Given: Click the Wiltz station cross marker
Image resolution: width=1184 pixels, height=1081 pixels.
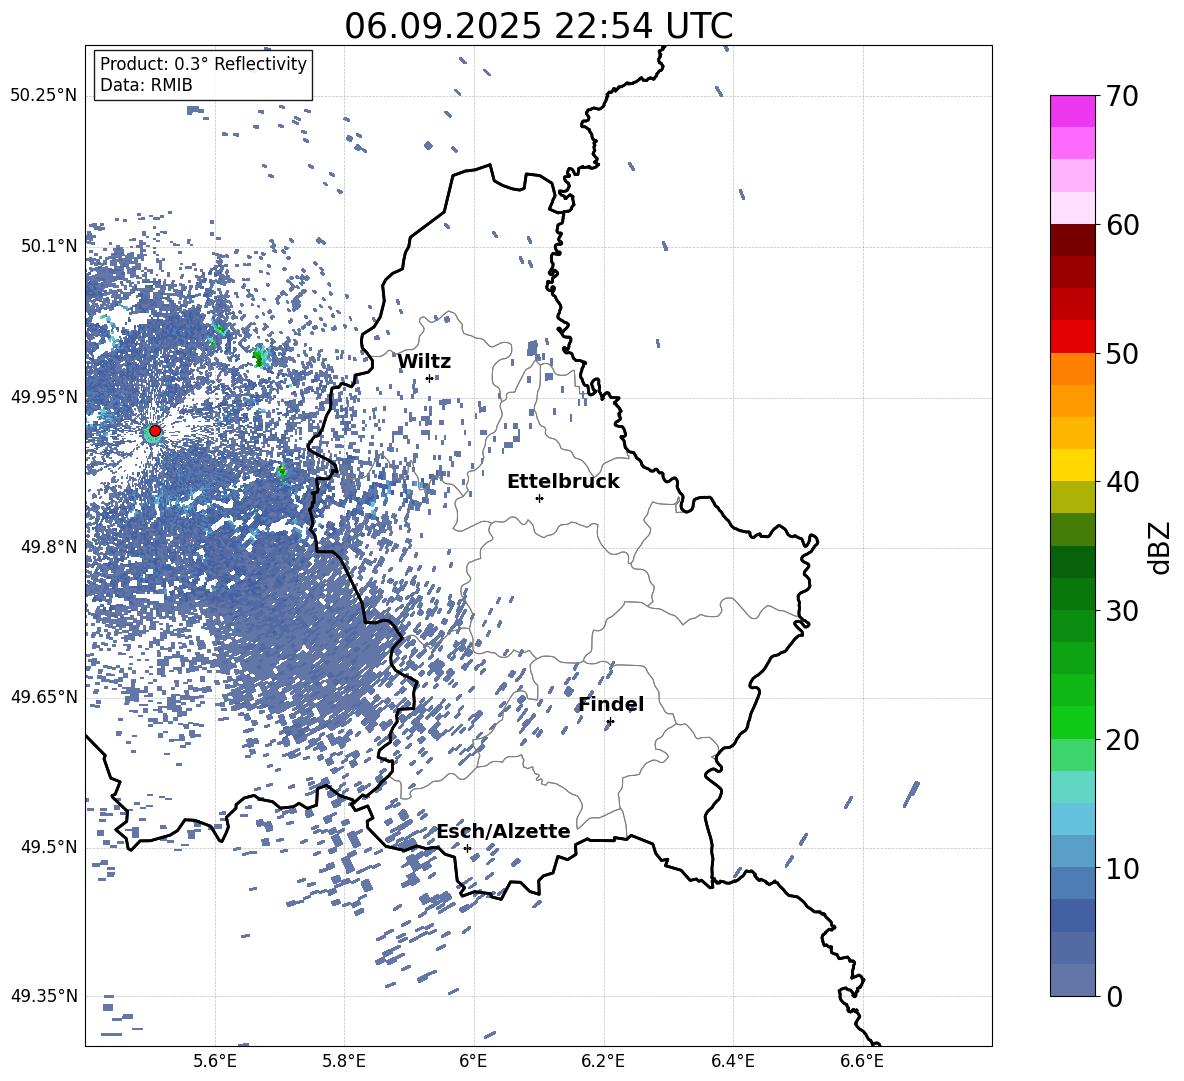Looking at the screenshot, I should 430,378.
